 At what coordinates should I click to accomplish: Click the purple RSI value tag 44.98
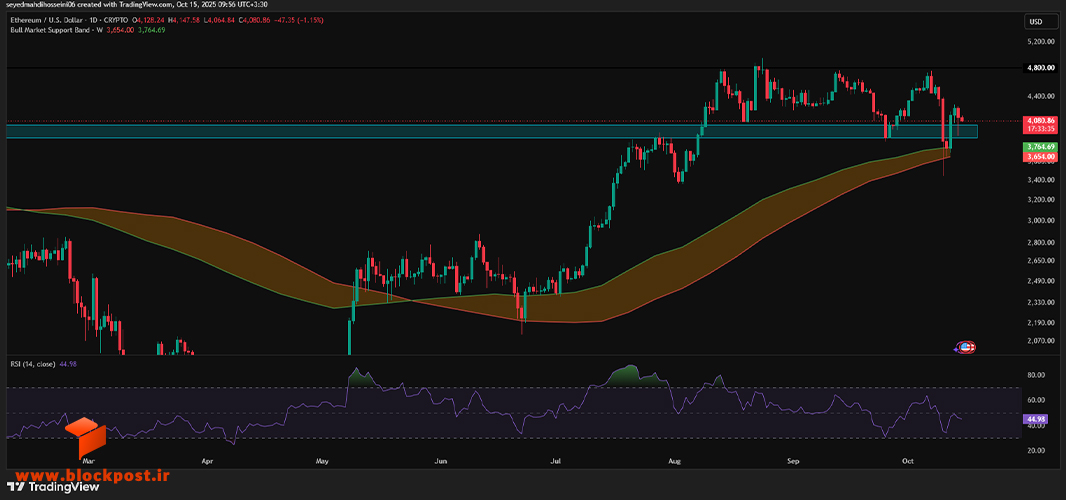1036,420
